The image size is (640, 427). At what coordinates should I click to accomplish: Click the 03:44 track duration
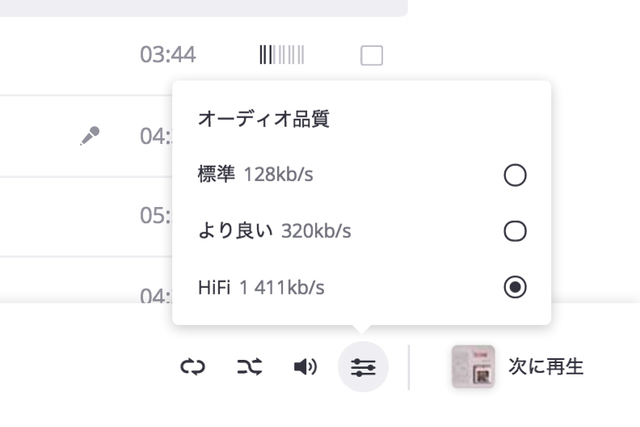167,55
